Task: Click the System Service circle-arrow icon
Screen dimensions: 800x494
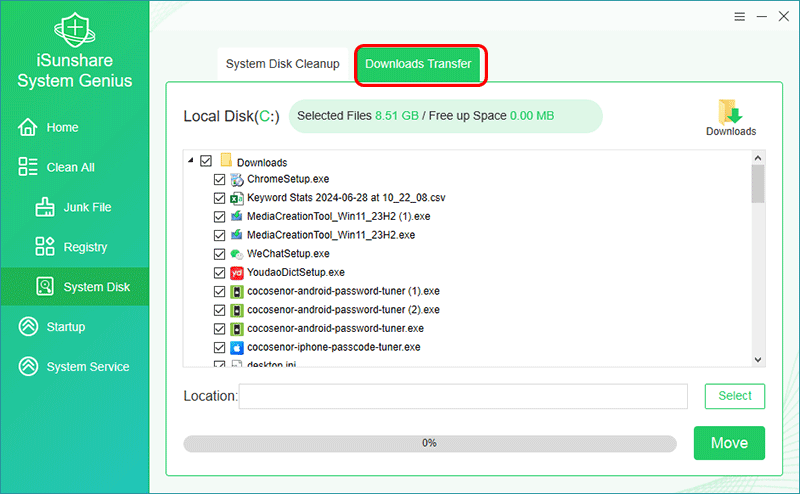Action: (28, 366)
